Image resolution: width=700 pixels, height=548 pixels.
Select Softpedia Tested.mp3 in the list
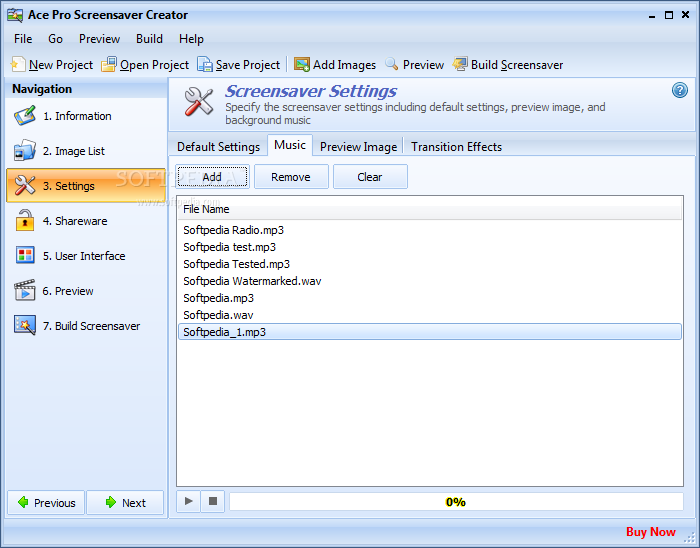(429, 264)
